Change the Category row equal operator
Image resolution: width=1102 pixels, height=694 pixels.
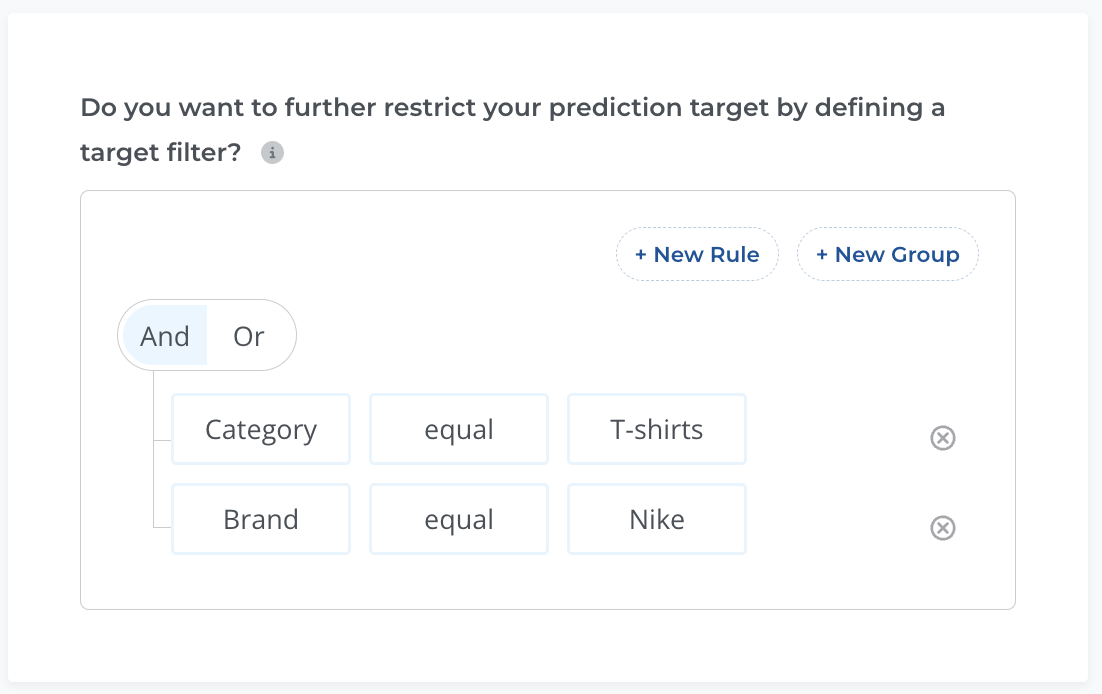[459, 429]
